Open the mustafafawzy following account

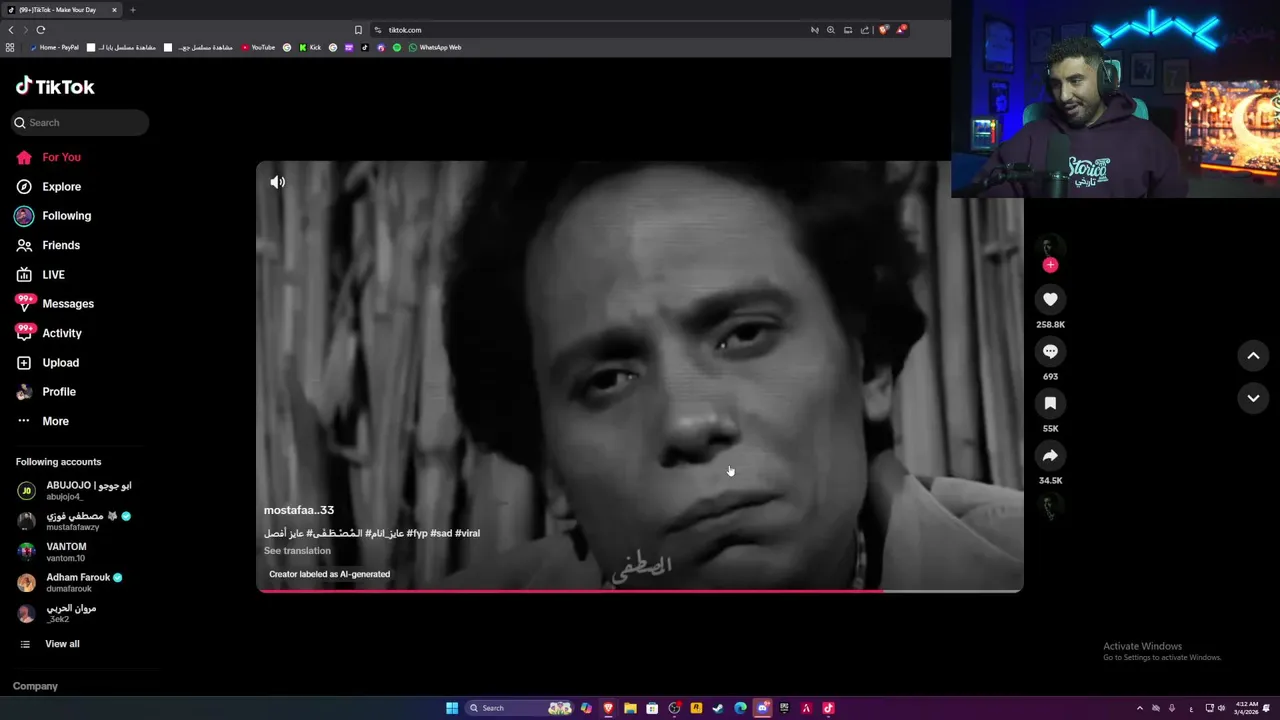point(75,521)
